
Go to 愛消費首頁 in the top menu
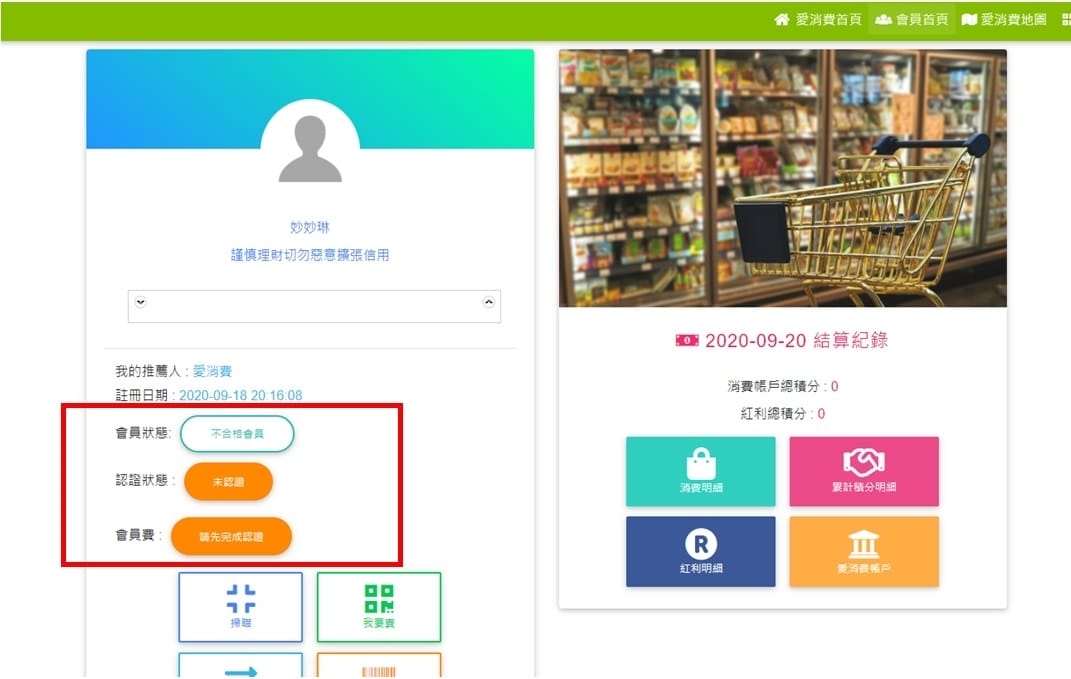818,20
